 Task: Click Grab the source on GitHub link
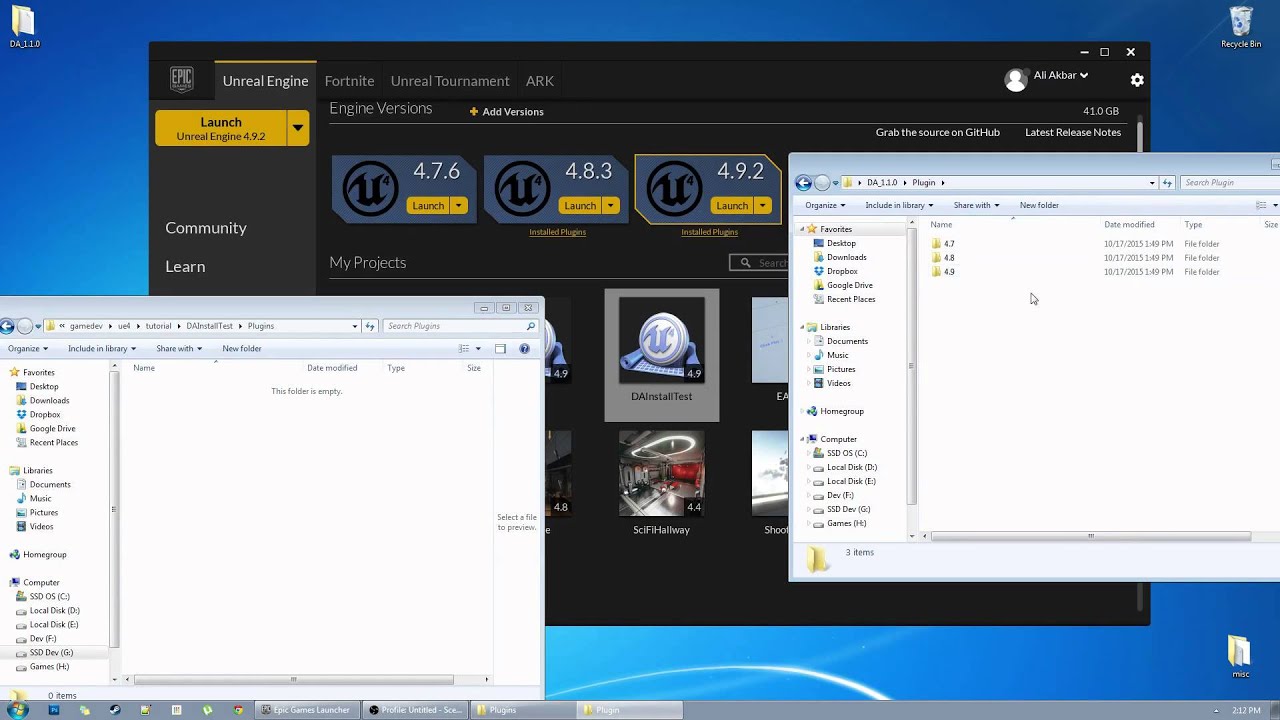(x=938, y=133)
